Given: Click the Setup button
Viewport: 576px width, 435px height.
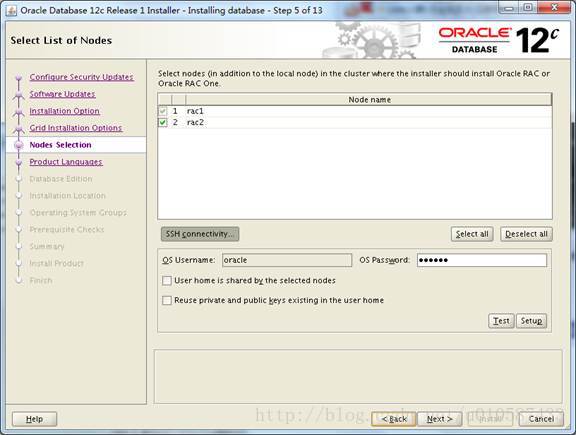Looking at the screenshot, I should pyautogui.click(x=531, y=321).
